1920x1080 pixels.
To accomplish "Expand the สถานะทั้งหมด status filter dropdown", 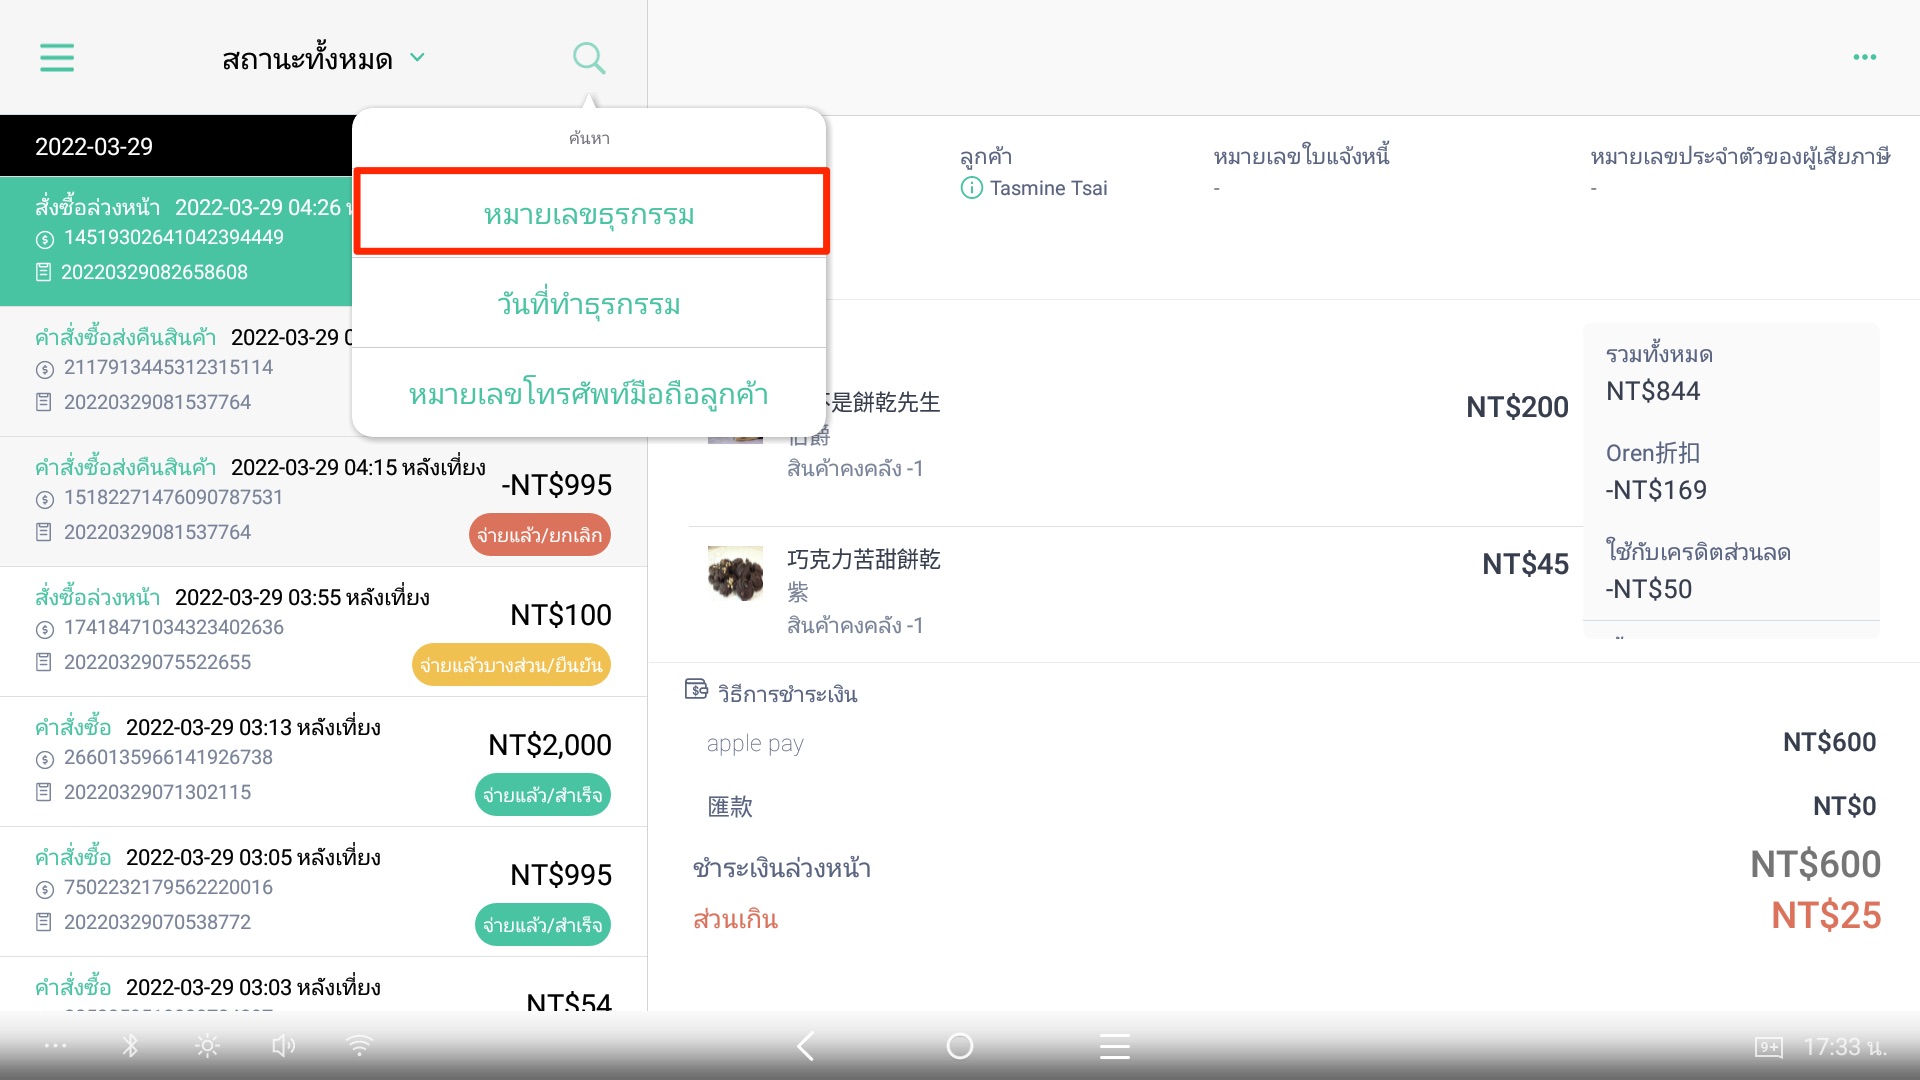I will pos(323,59).
